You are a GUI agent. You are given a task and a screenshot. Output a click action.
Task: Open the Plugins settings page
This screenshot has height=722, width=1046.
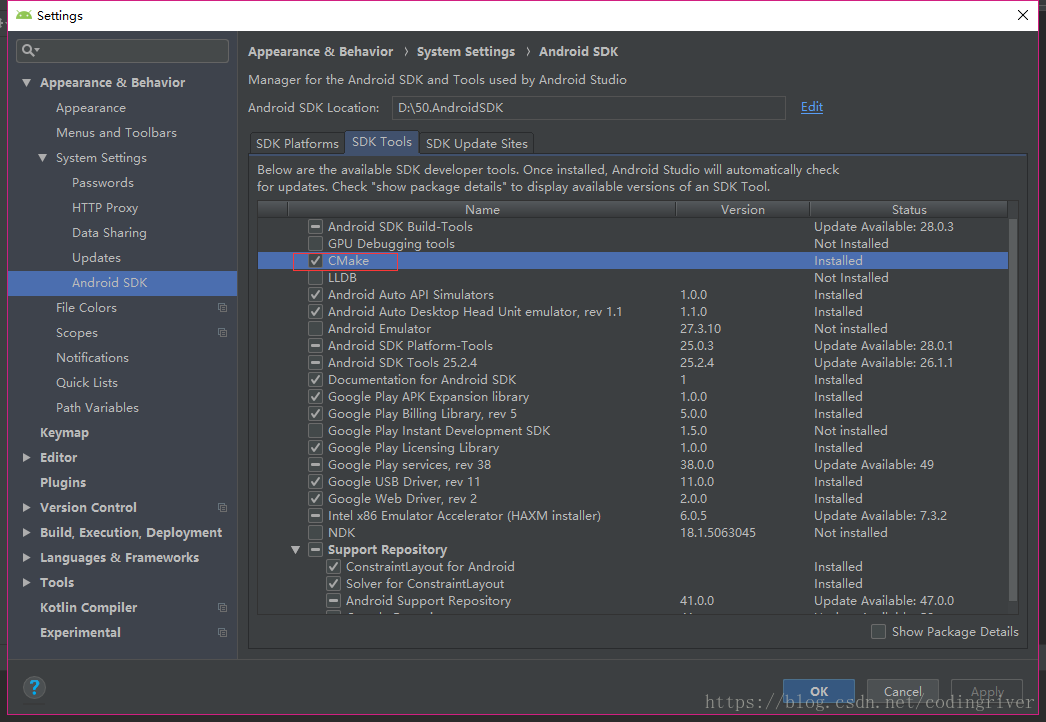(63, 482)
